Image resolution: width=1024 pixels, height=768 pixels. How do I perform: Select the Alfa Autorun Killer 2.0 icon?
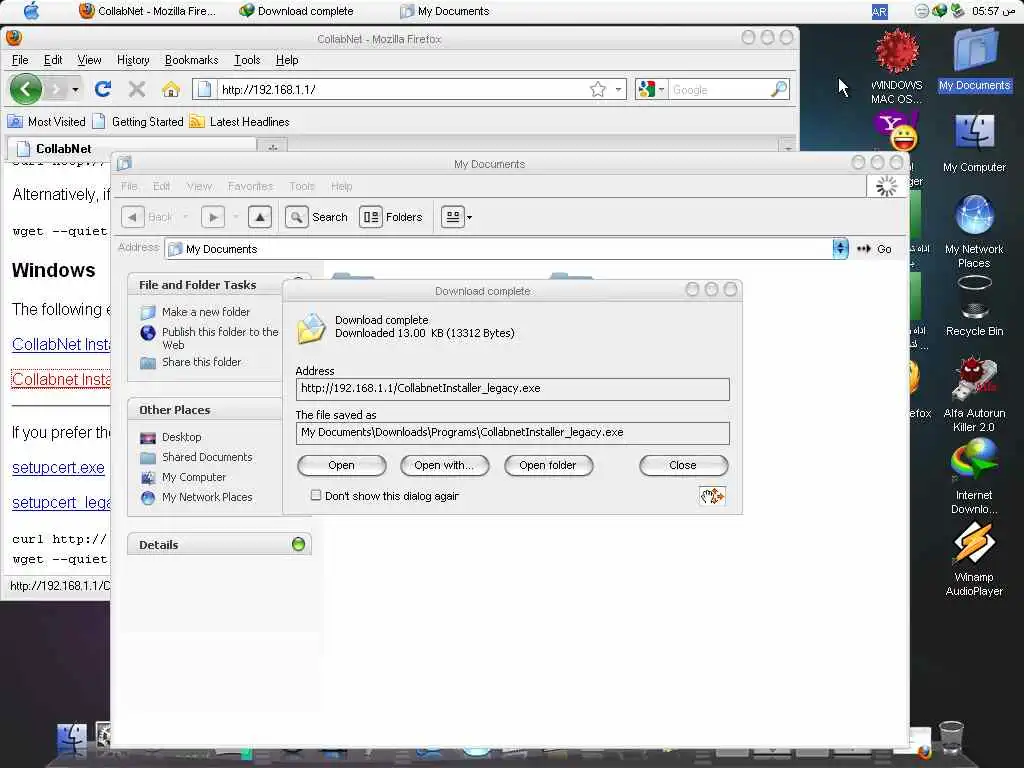974,394
